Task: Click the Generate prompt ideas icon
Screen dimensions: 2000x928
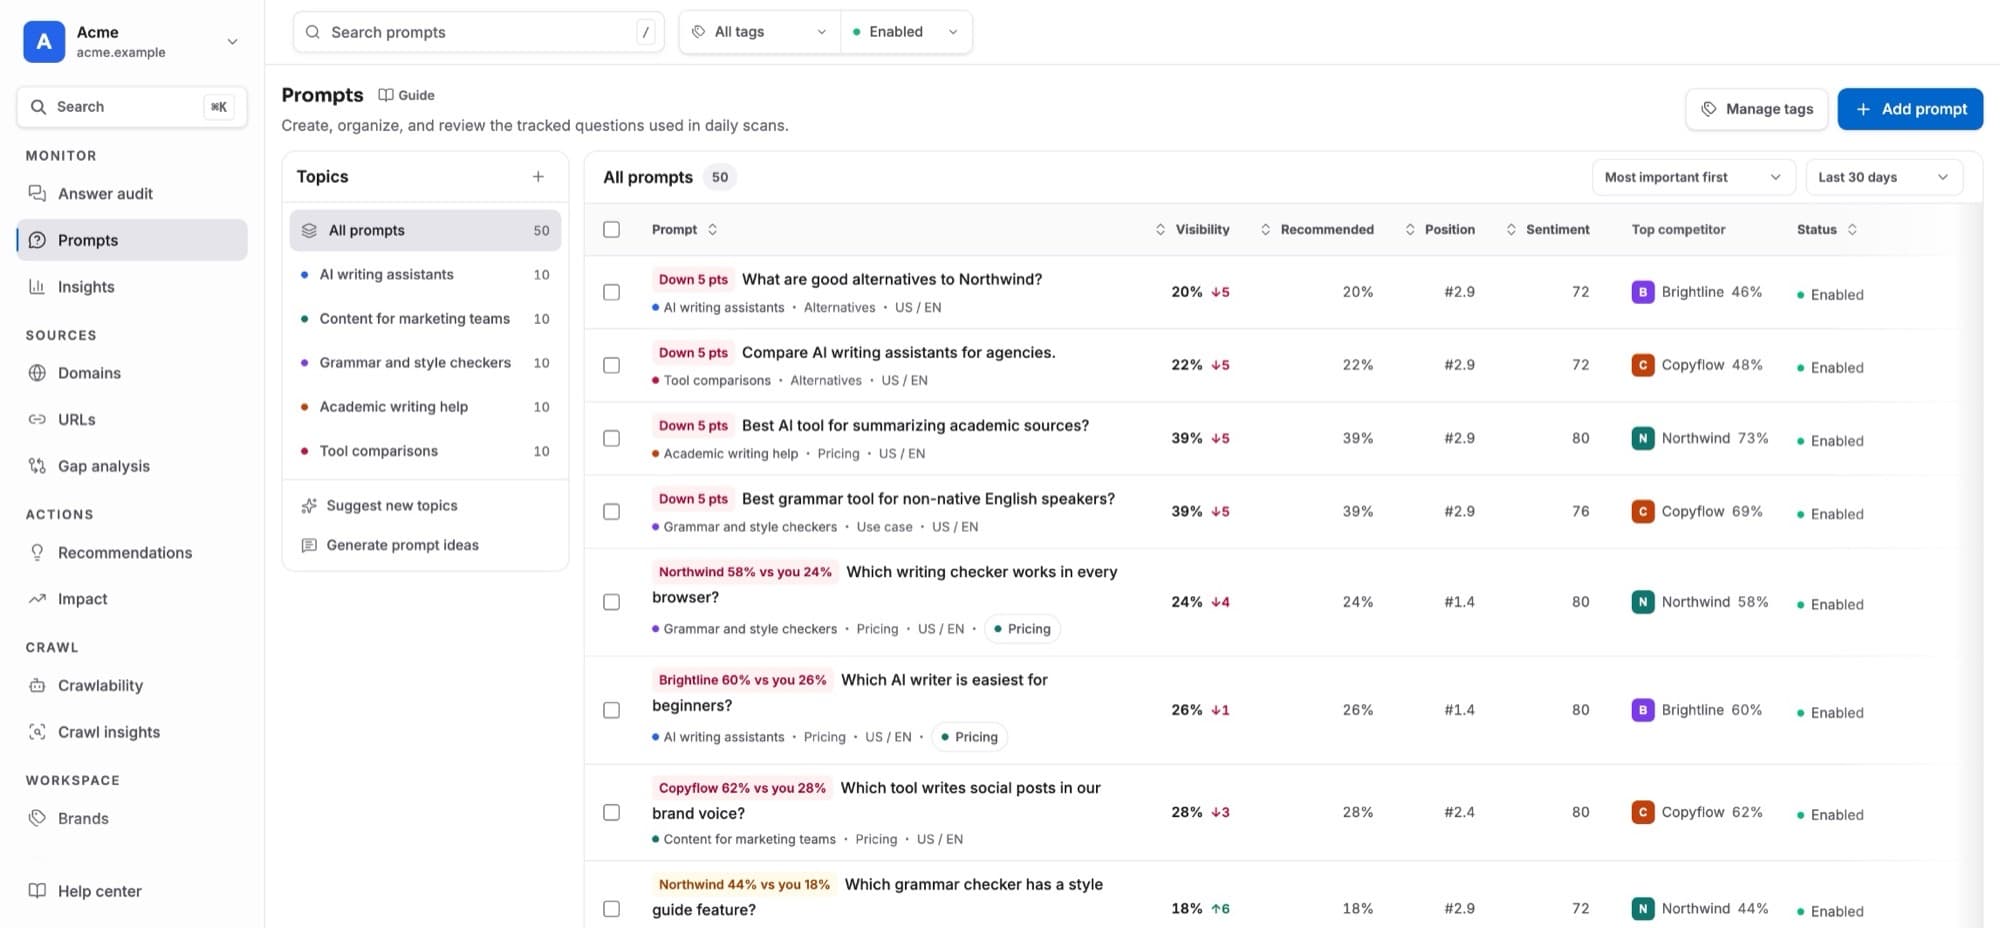Action: click(x=309, y=545)
